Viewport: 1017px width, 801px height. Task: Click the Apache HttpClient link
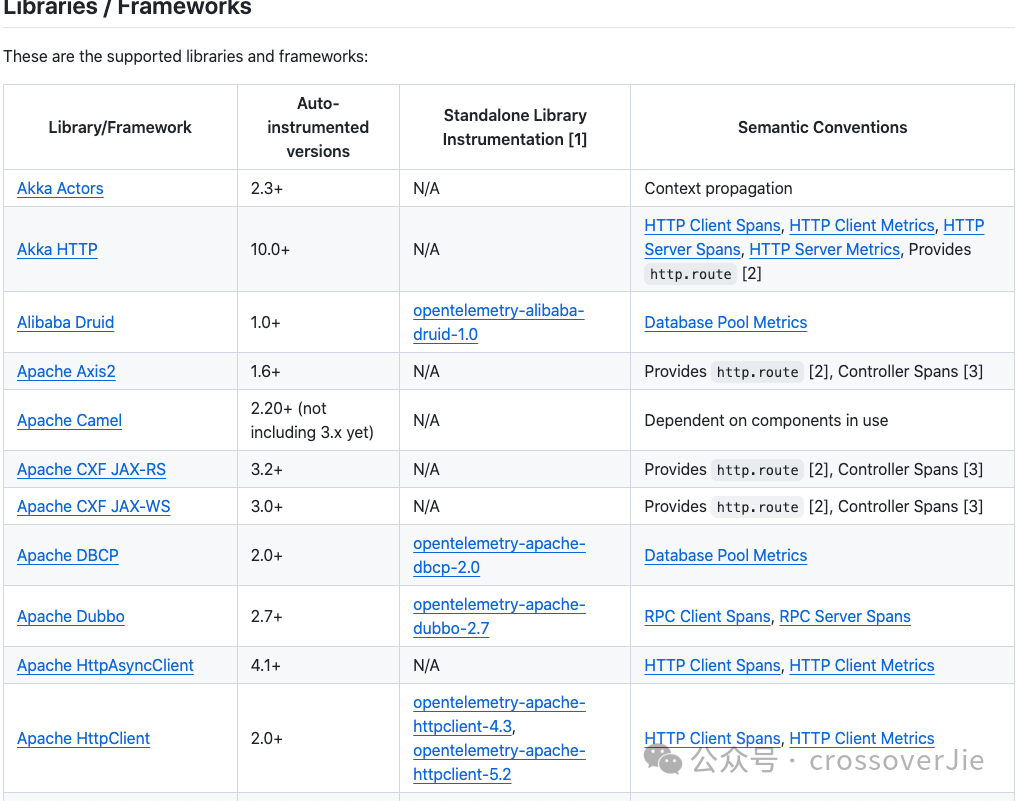point(83,738)
